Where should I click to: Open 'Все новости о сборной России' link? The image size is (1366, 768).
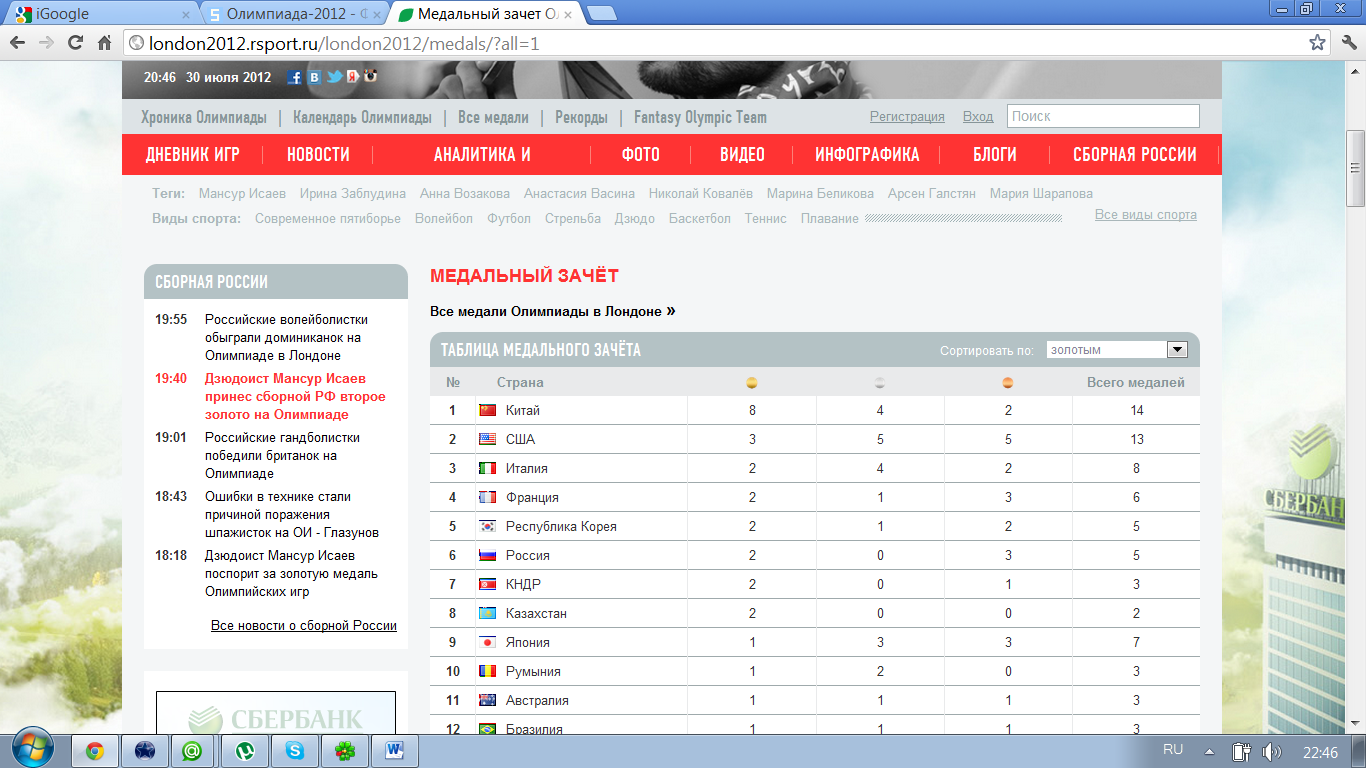click(x=303, y=626)
